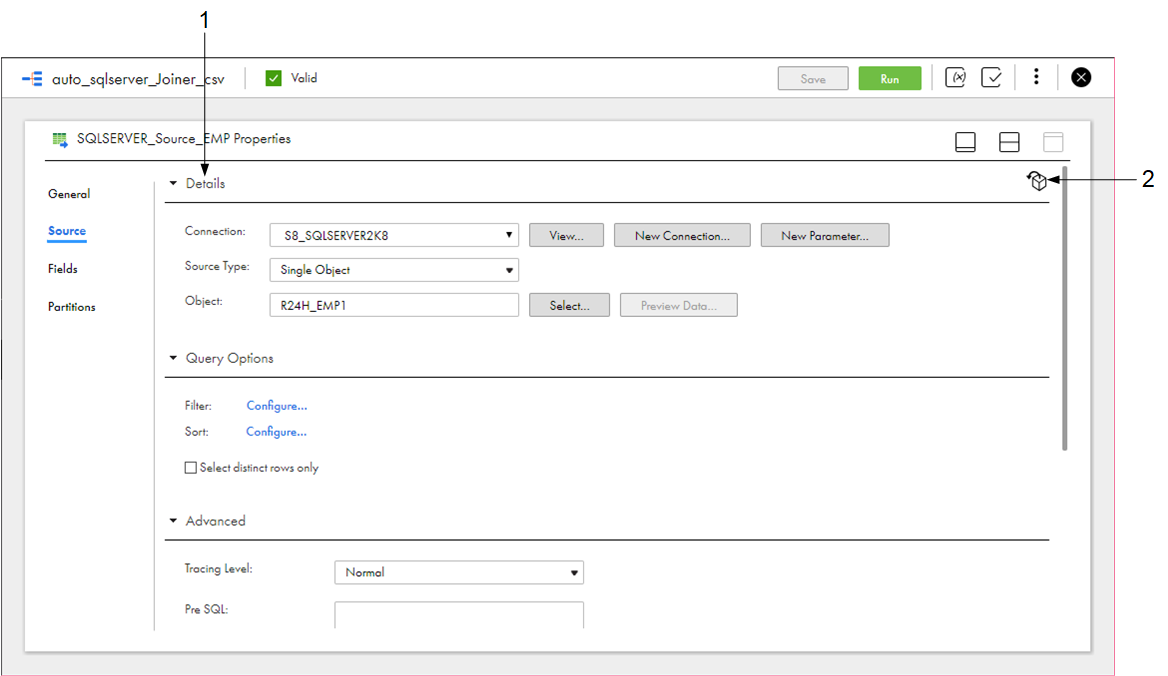Click the mapping name auto_sqlserver_Joiner_csv
Image resolution: width=1168 pixels, height=676 pixels.
[138, 79]
